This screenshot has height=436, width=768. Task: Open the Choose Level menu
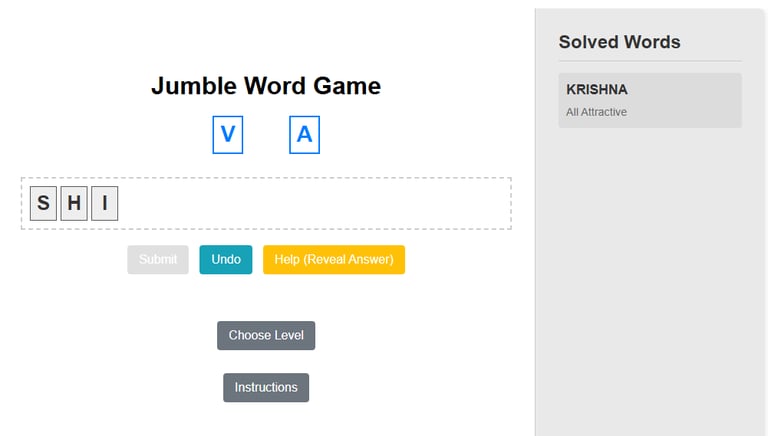pos(266,336)
